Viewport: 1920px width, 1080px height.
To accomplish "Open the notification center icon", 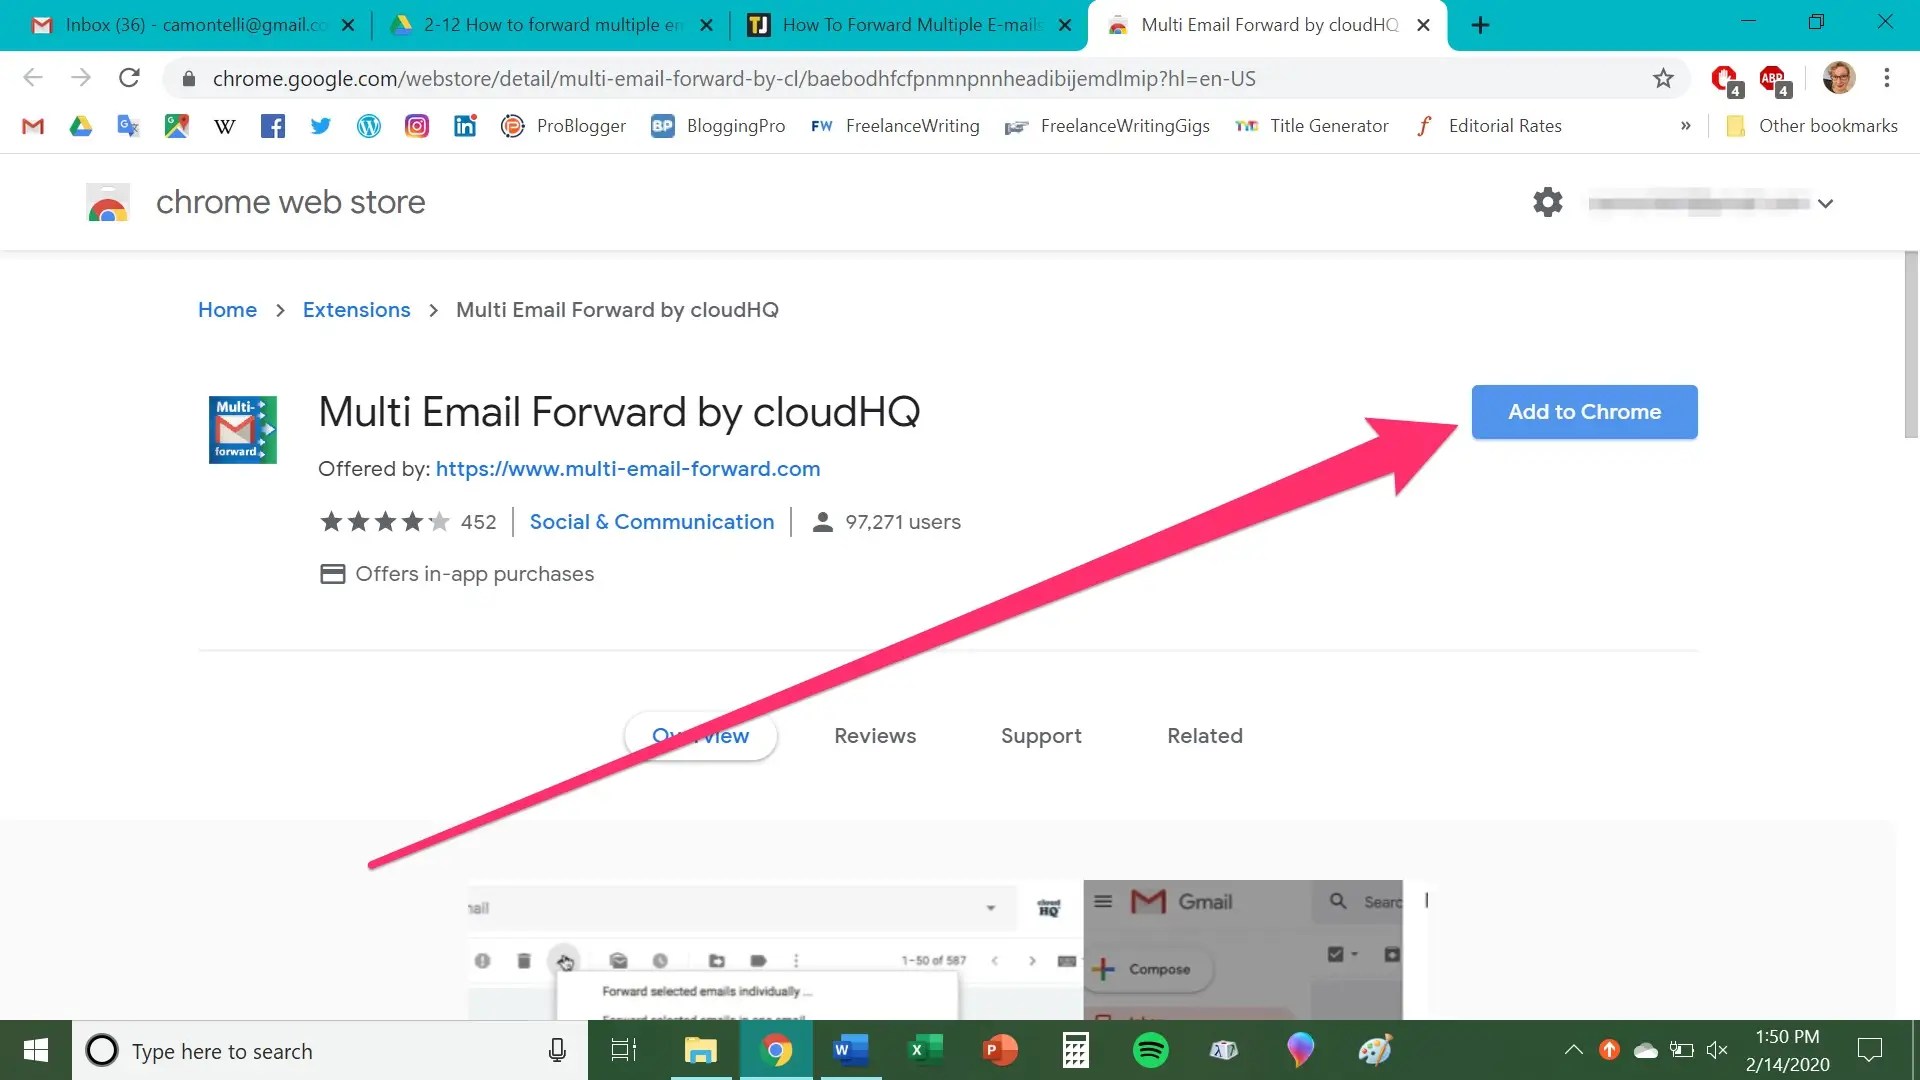I will [1870, 1050].
